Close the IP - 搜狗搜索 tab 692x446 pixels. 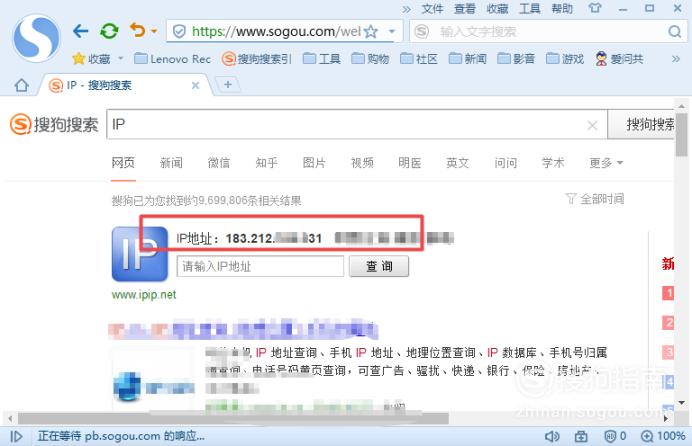[195, 86]
